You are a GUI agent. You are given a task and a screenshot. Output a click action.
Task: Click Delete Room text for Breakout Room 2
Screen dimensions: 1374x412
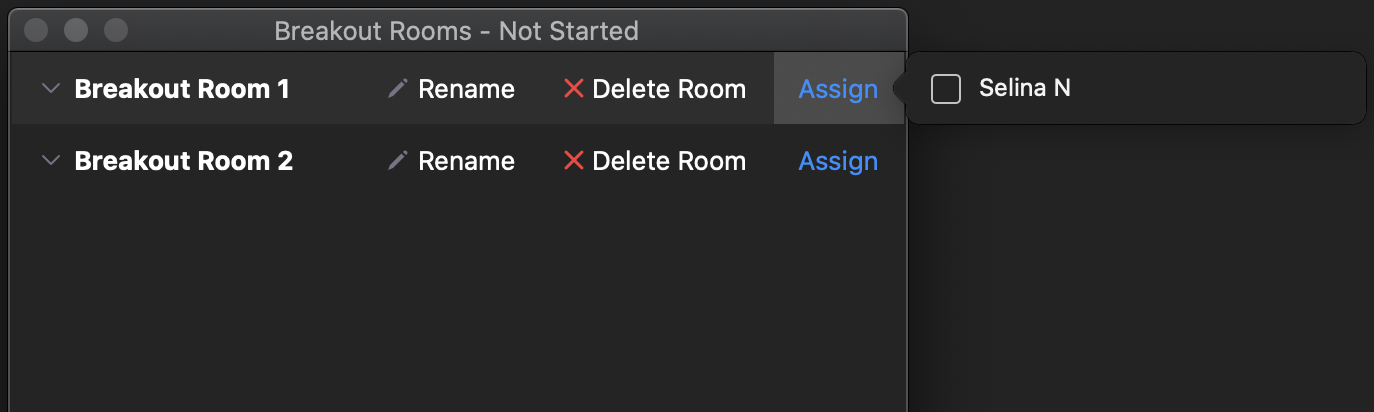coord(669,161)
